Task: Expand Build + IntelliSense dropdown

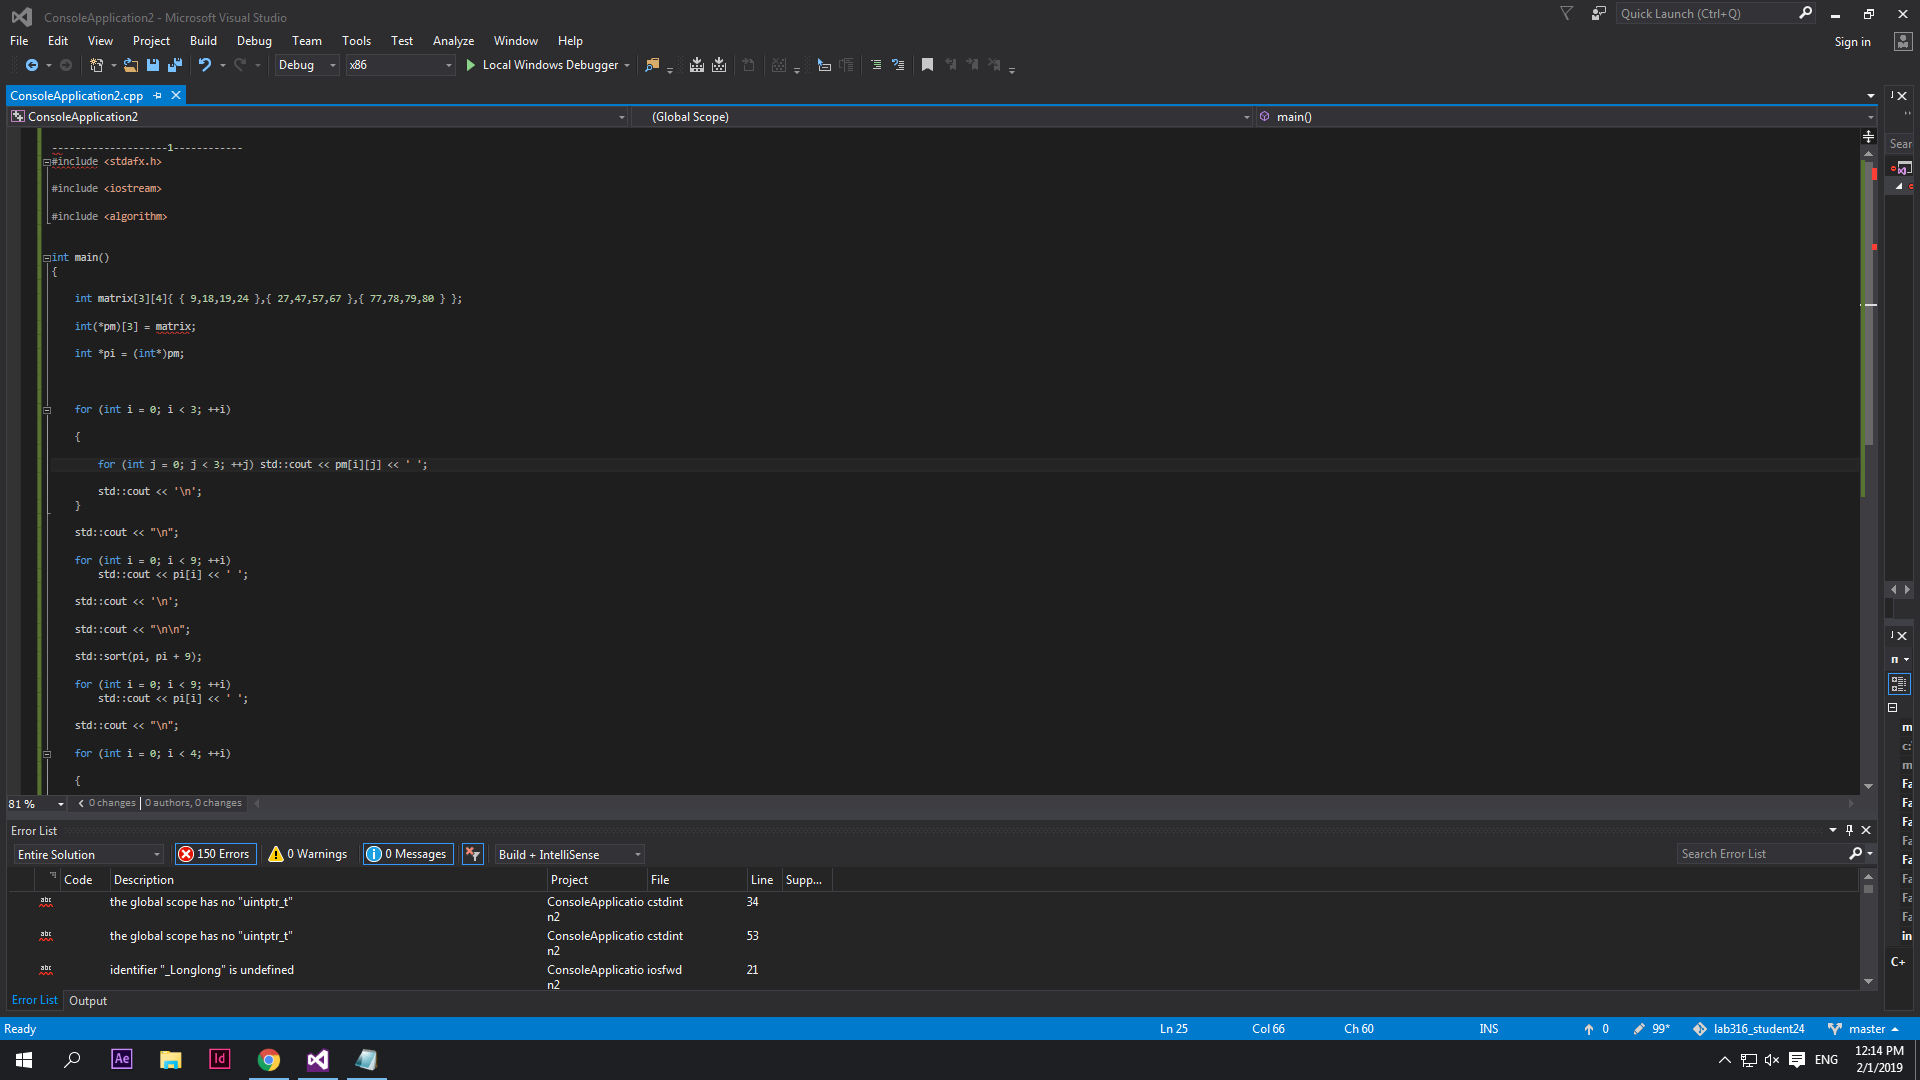Action: pos(570,855)
